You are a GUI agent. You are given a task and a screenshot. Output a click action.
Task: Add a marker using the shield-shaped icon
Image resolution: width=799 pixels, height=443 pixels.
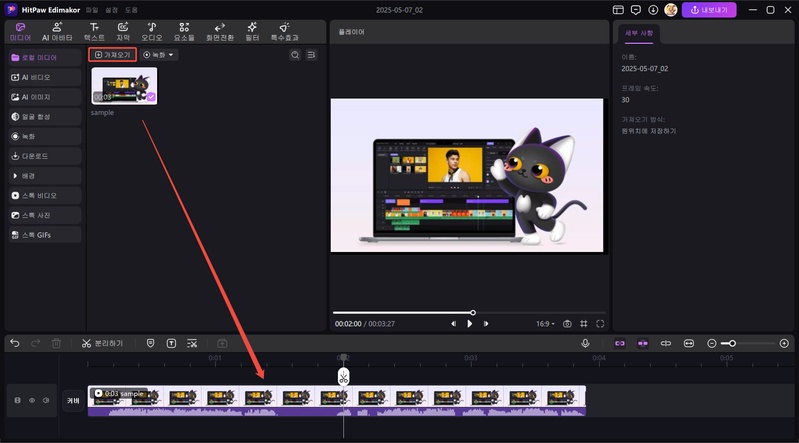(x=150, y=343)
